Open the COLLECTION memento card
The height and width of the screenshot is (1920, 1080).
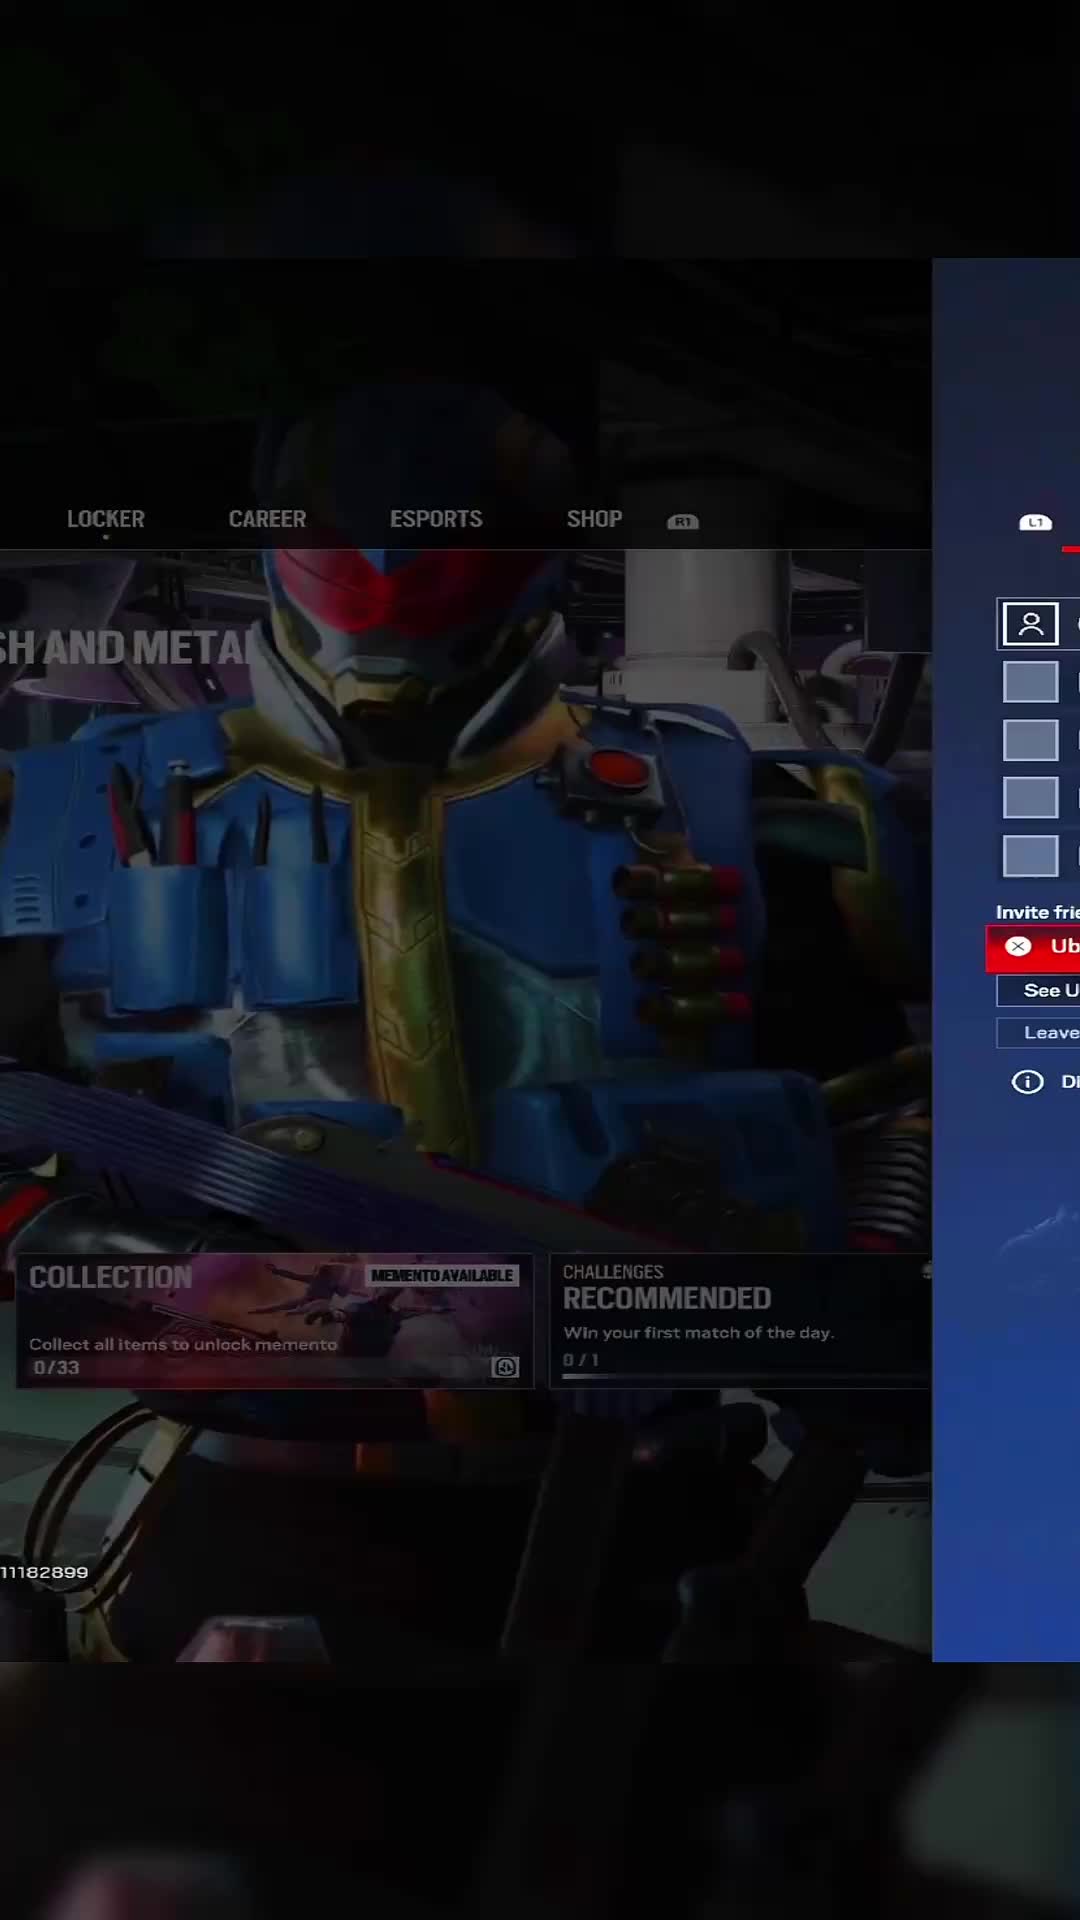point(275,1321)
